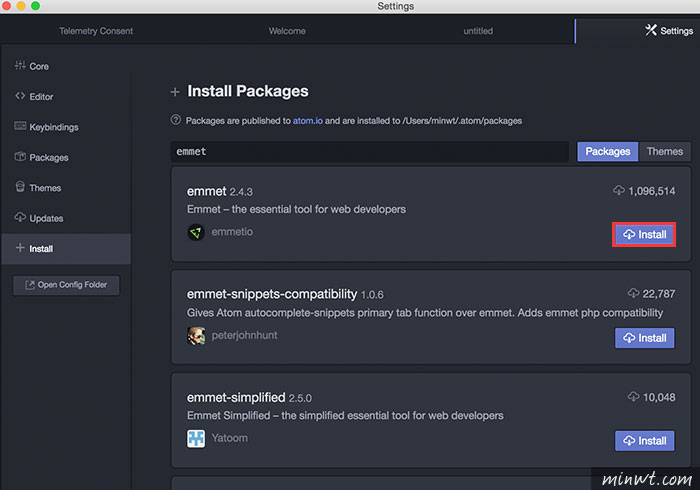700x490 pixels.
Task: Click the 10,048 download count
Action: tap(658, 397)
